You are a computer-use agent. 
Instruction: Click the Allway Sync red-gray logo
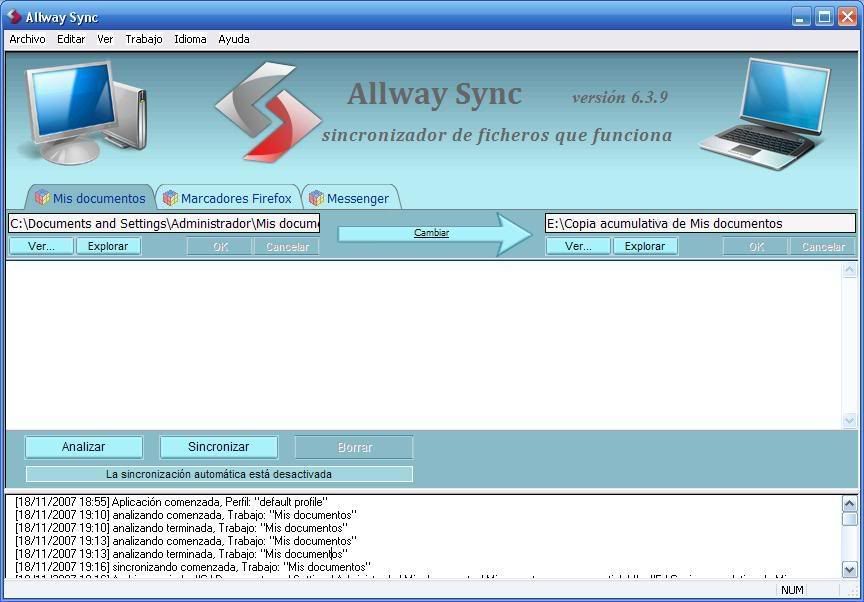click(268, 112)
